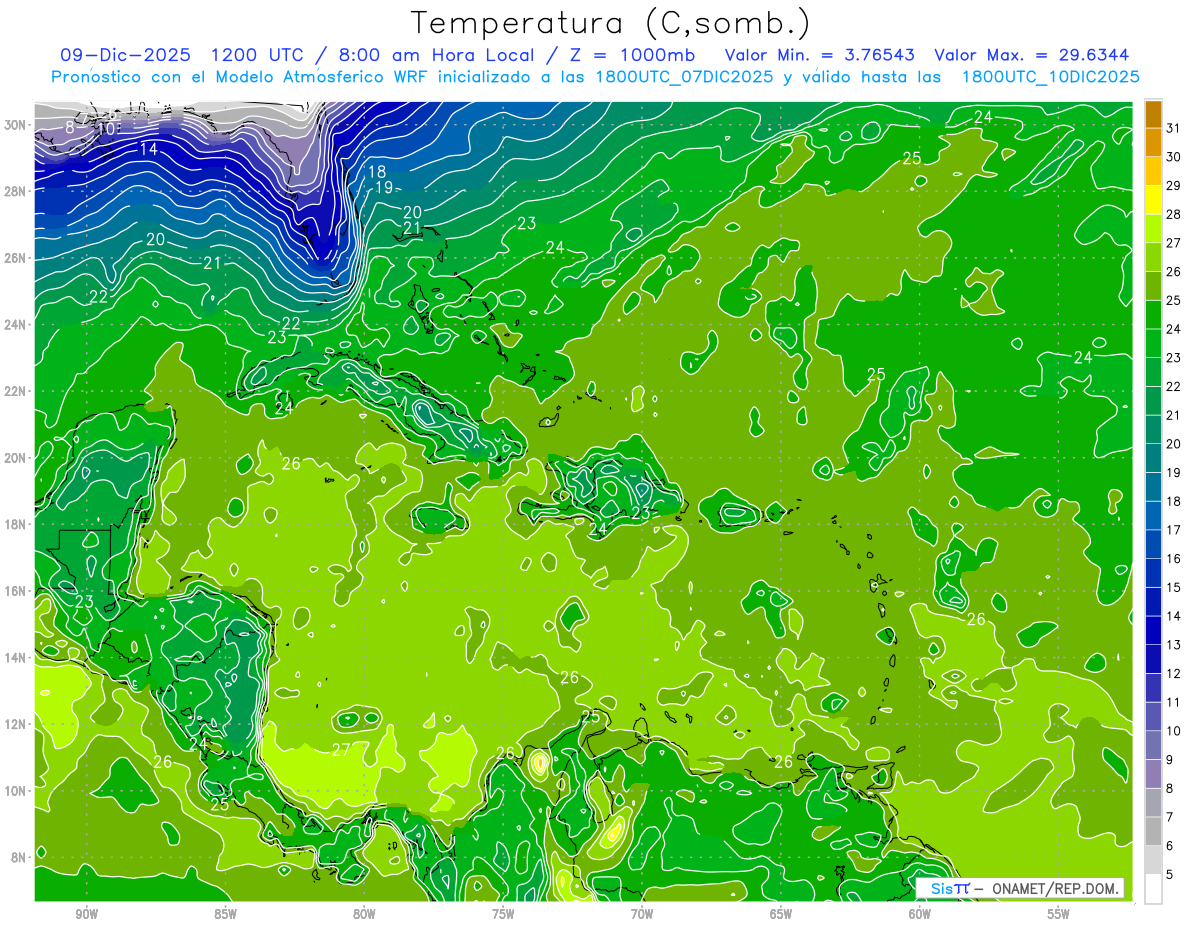Pick the gray colorbar segment between 6 and 7
Image resolution: width=1200 pixels, height=927 pixels.
(x=1153, y=832)
